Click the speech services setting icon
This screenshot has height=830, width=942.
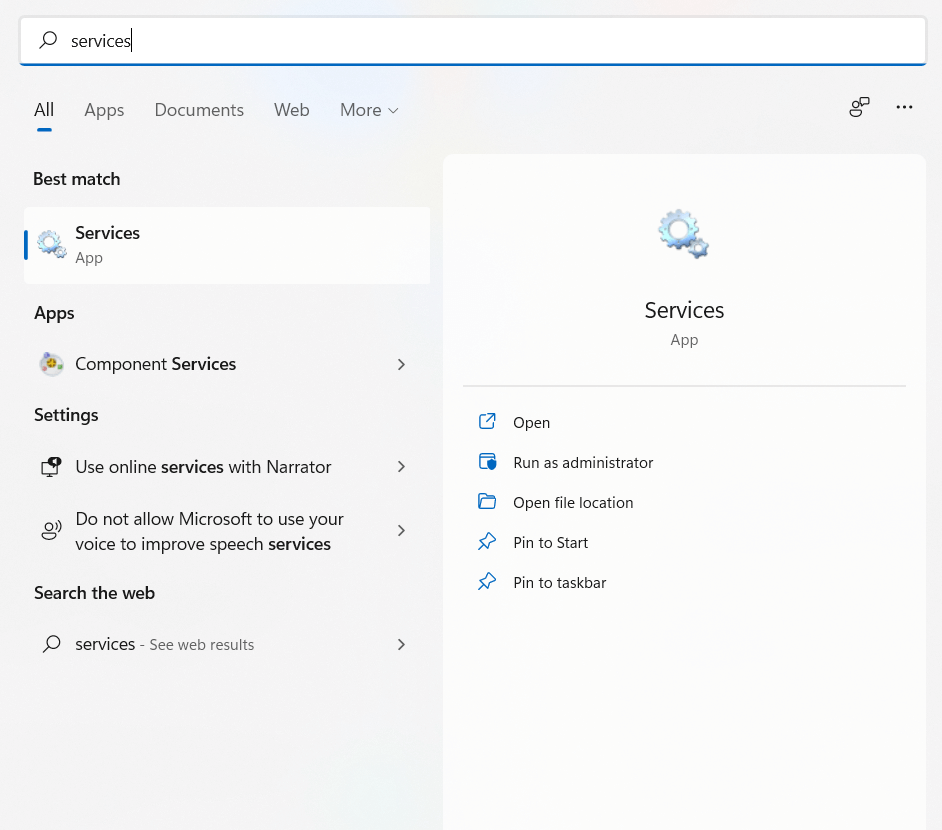click(x=51, y=530)
